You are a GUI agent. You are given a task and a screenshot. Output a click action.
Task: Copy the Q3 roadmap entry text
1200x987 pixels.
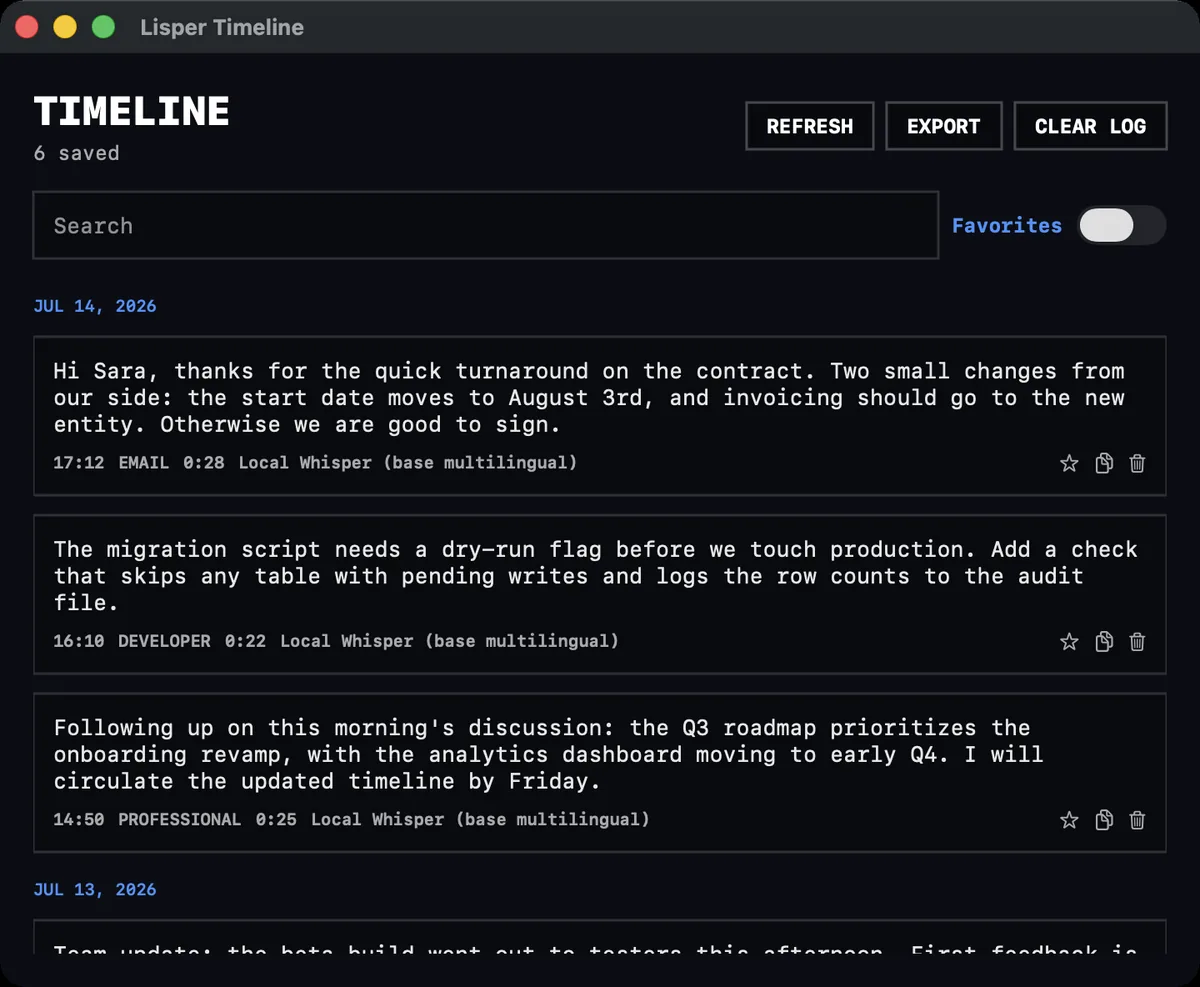pos(1104,820)
